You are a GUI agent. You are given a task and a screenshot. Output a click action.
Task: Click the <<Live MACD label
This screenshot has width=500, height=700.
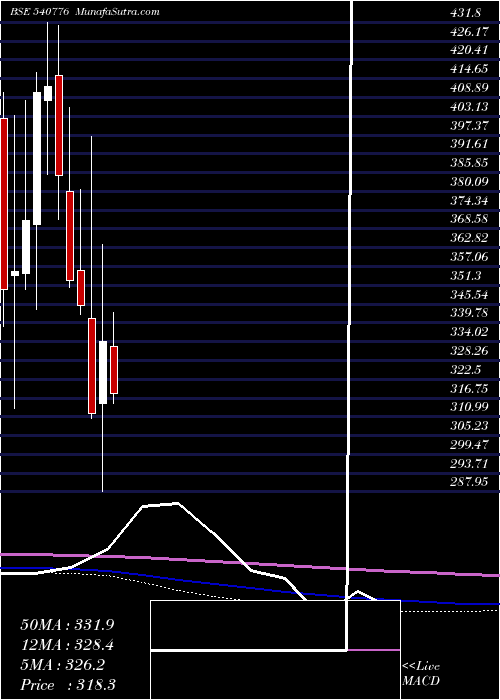coord(421,674)
